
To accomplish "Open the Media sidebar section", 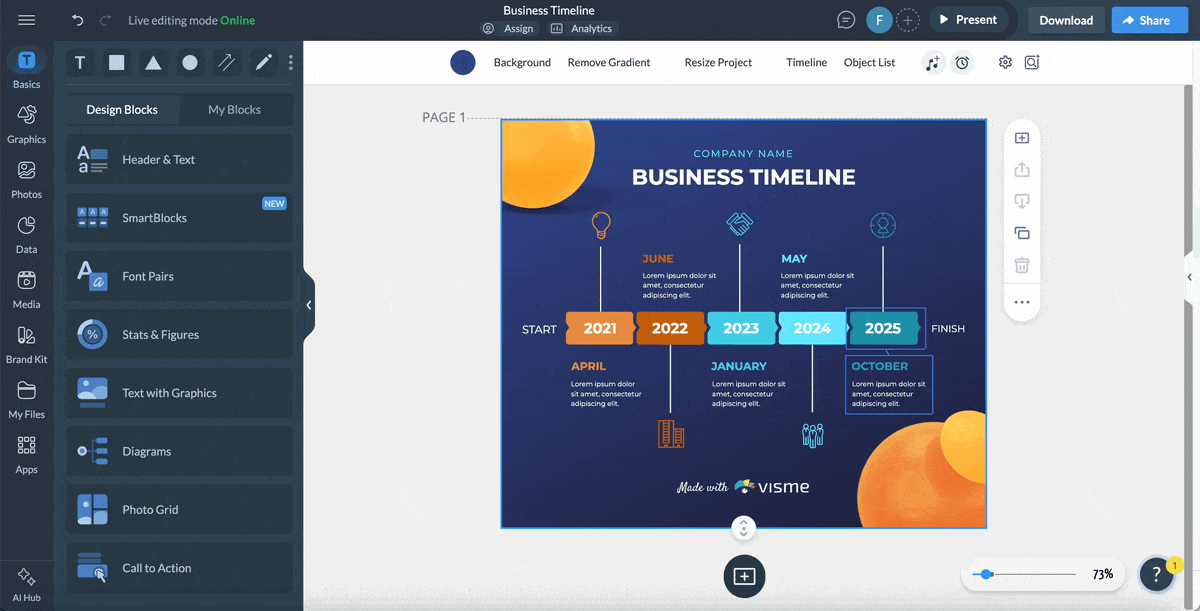I will pos(27,290).
